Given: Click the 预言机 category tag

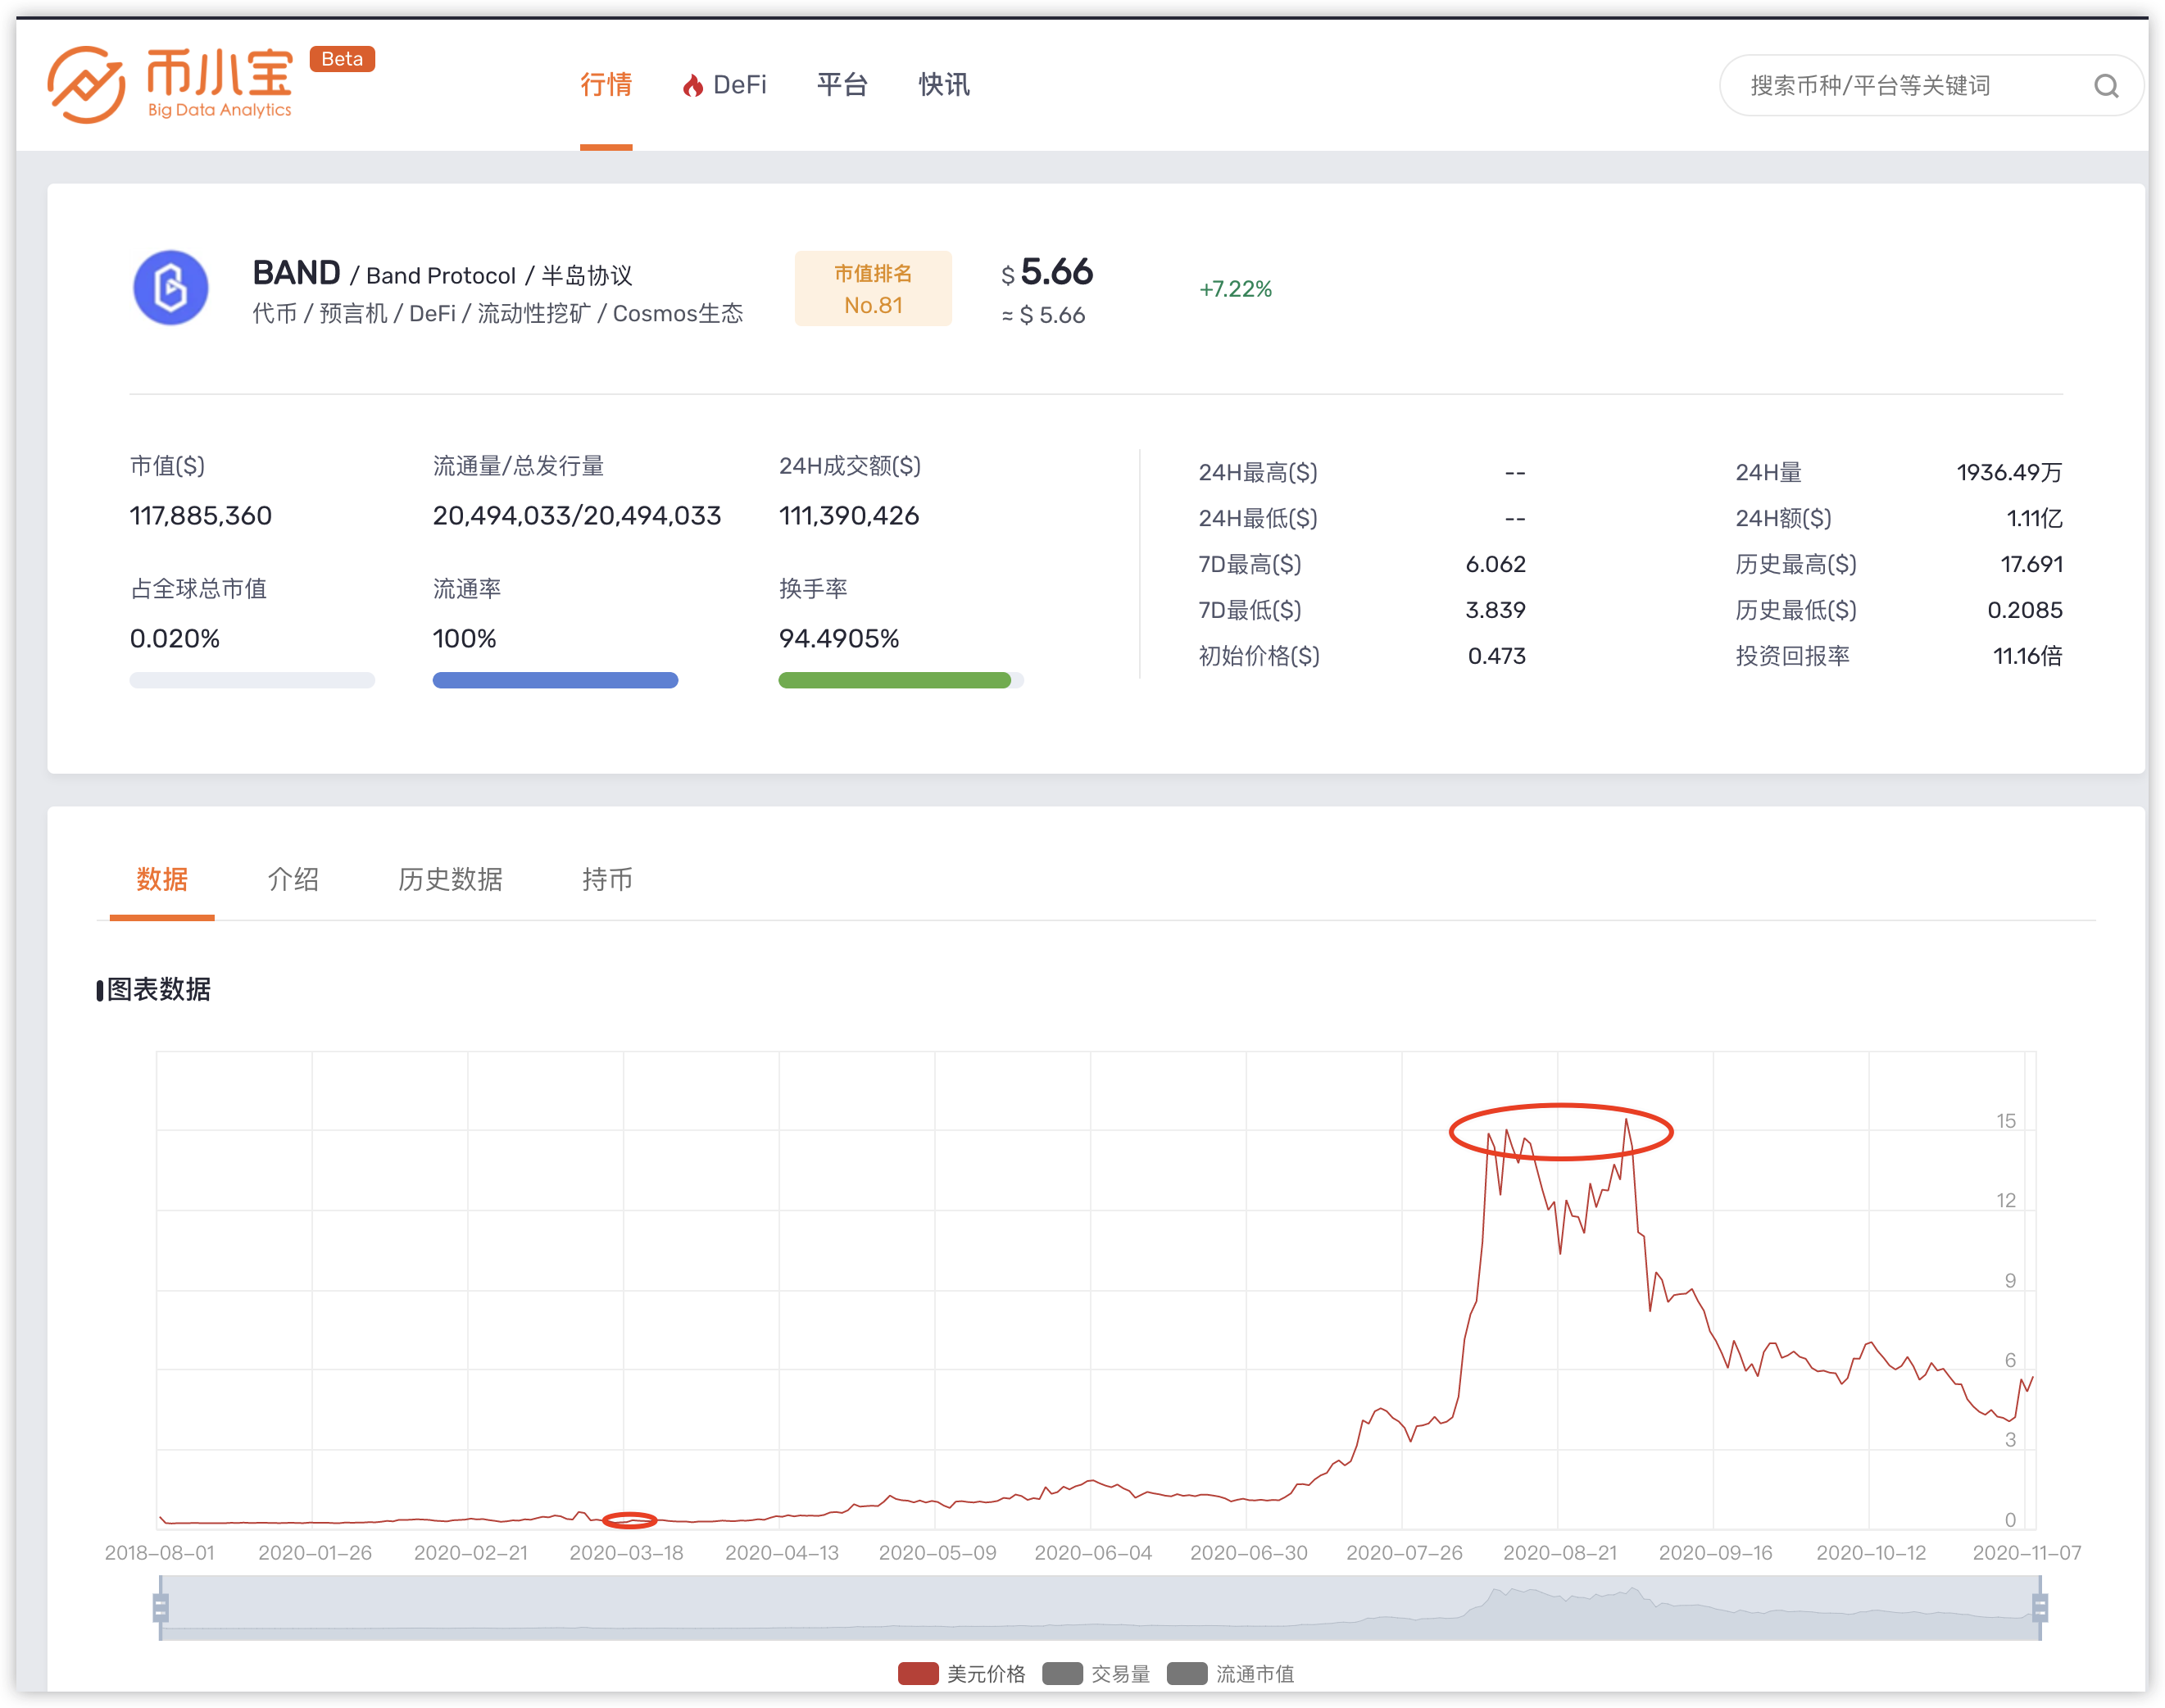Looking at the screenshot, I should (x=353, y=314).
